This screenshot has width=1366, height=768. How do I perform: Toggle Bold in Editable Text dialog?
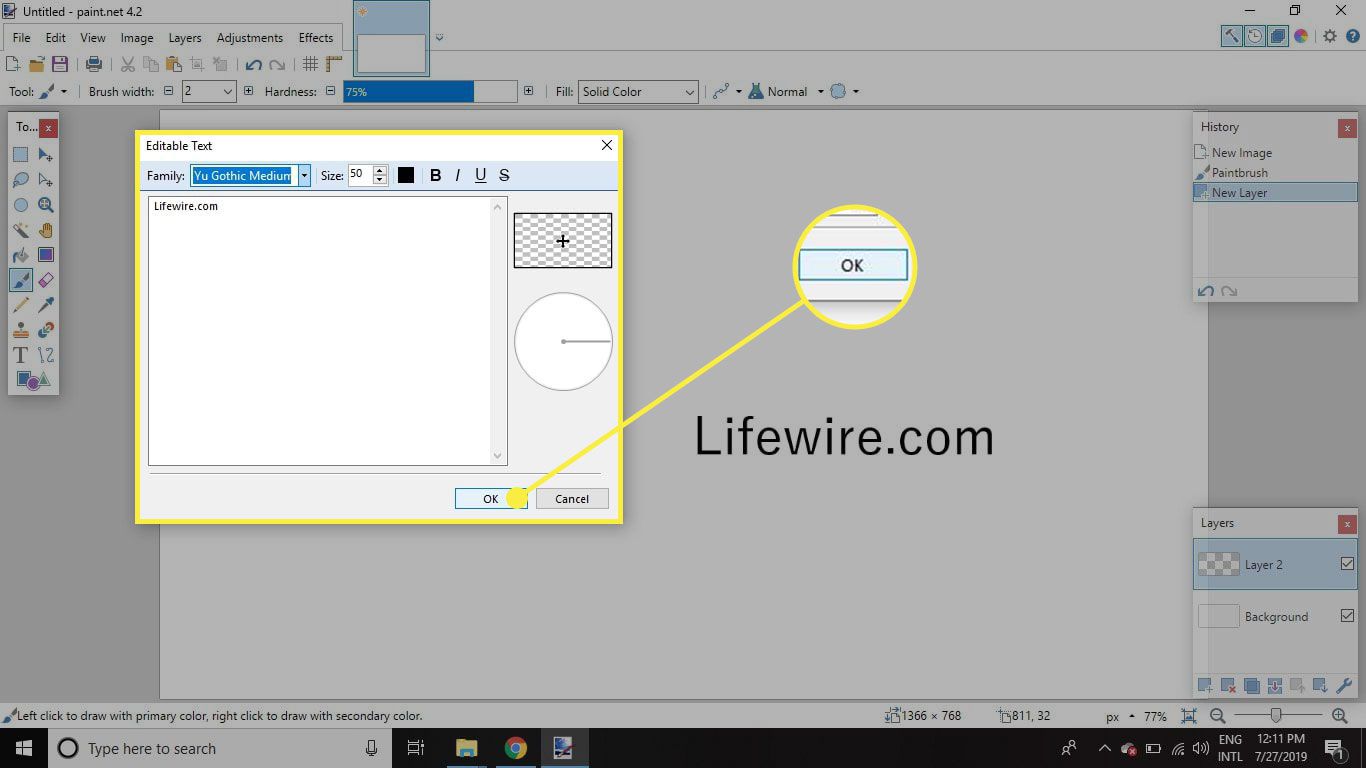tap(435, 175)
